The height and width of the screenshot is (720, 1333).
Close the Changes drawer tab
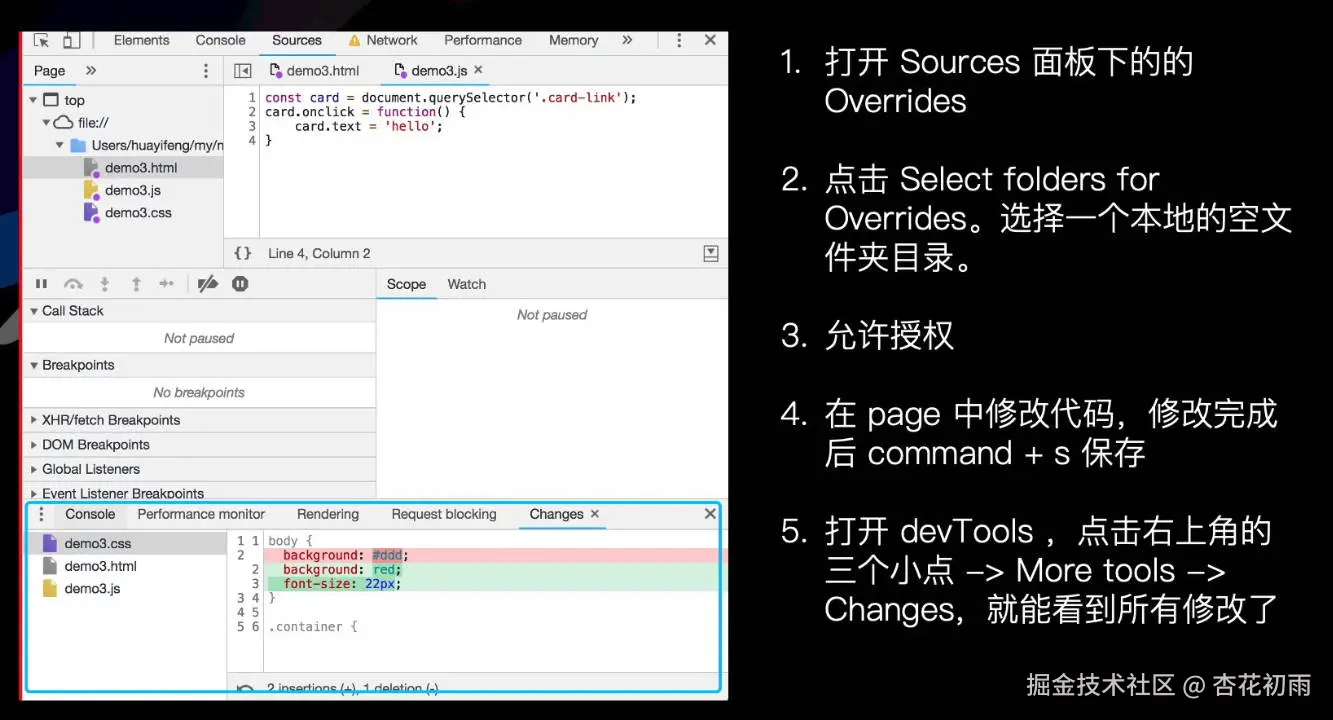595,514
